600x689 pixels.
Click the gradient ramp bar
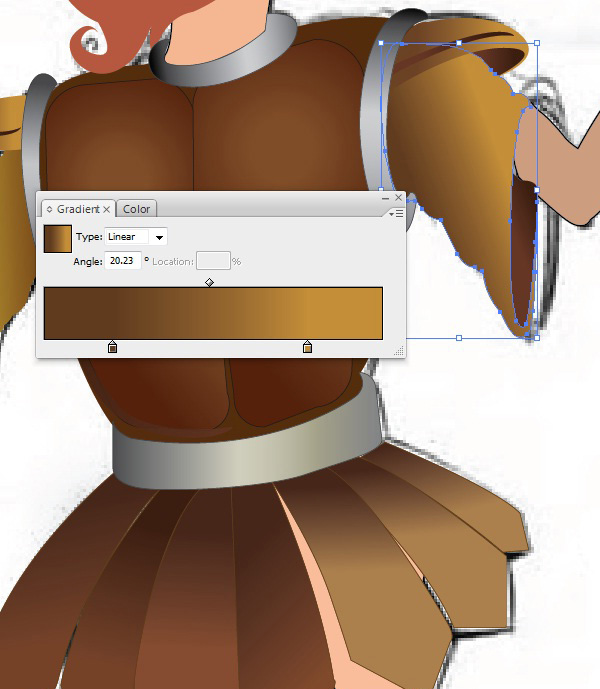[213, 313]
